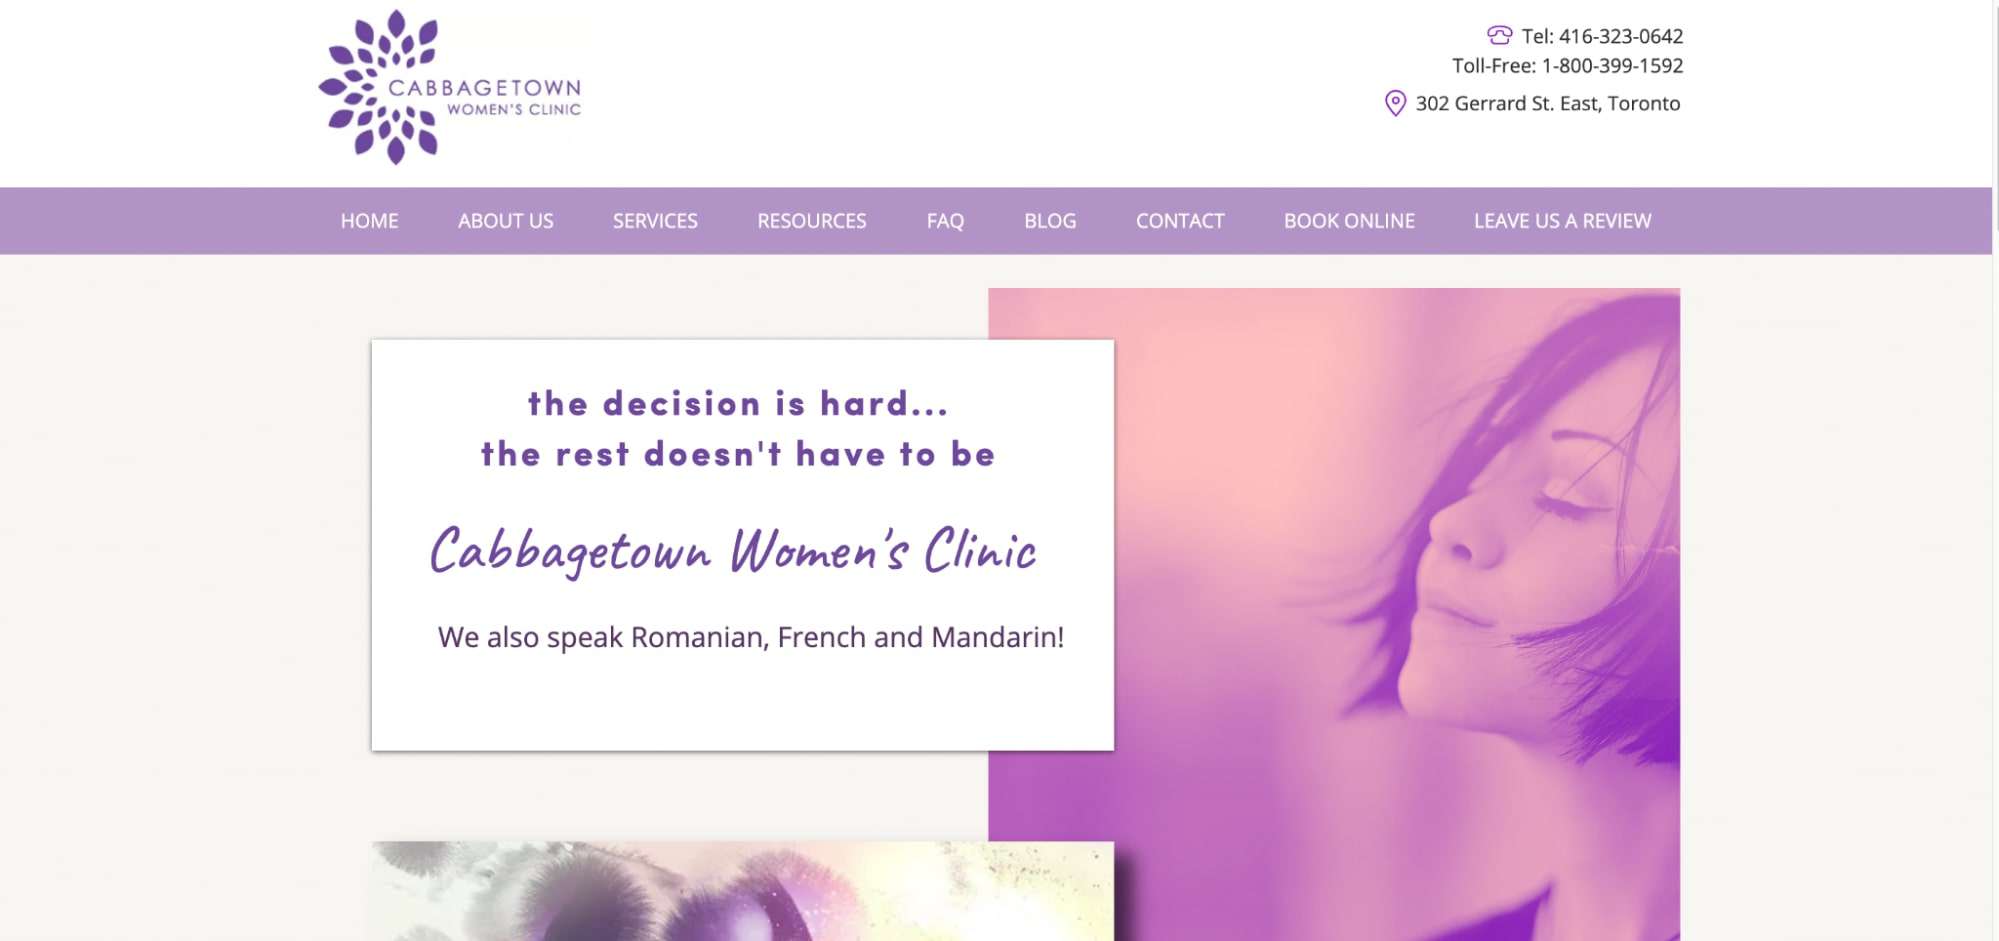This screenshot has height=941, width=1999.
Task: Click LEAVE US A REVIEW link
Action: (1562, 221)
